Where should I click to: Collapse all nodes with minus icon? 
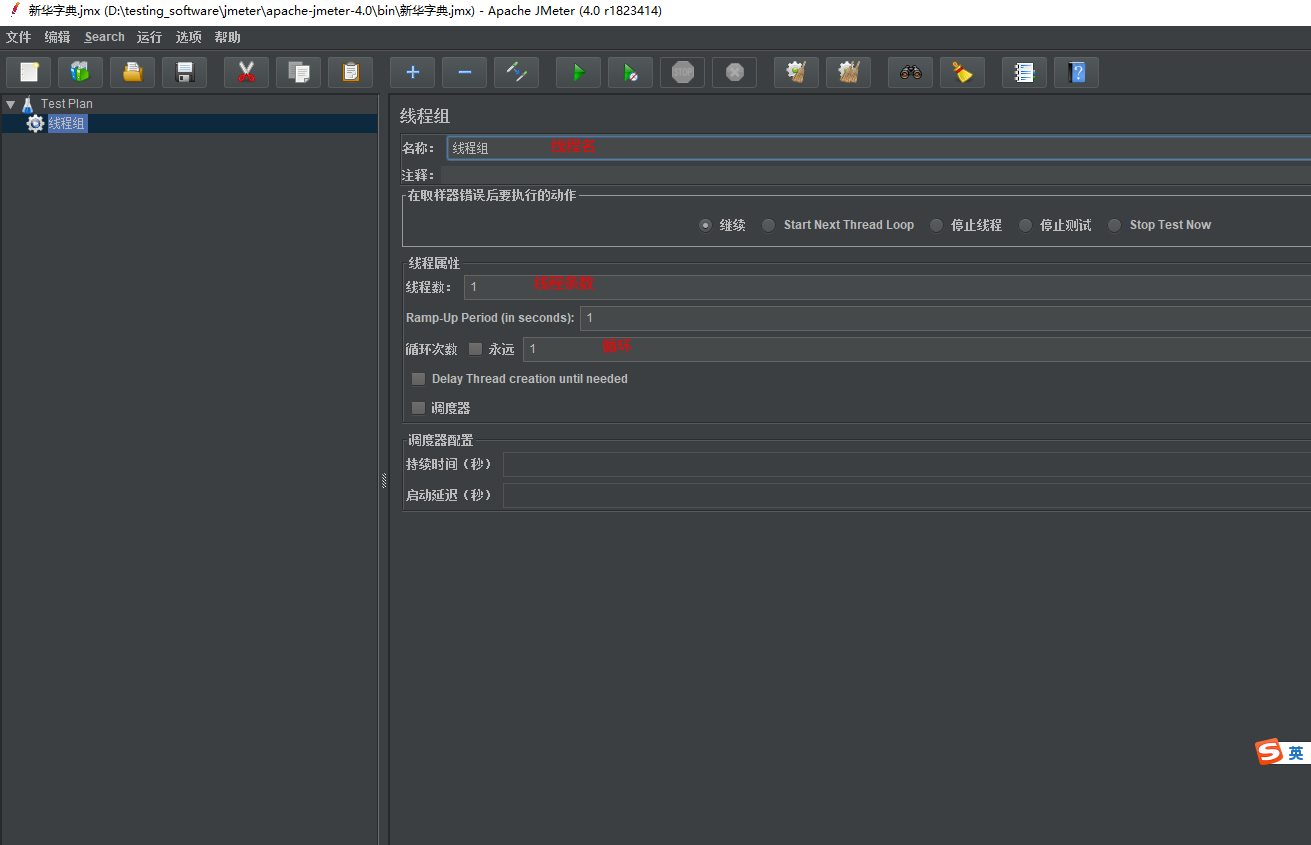click(465, 72)
